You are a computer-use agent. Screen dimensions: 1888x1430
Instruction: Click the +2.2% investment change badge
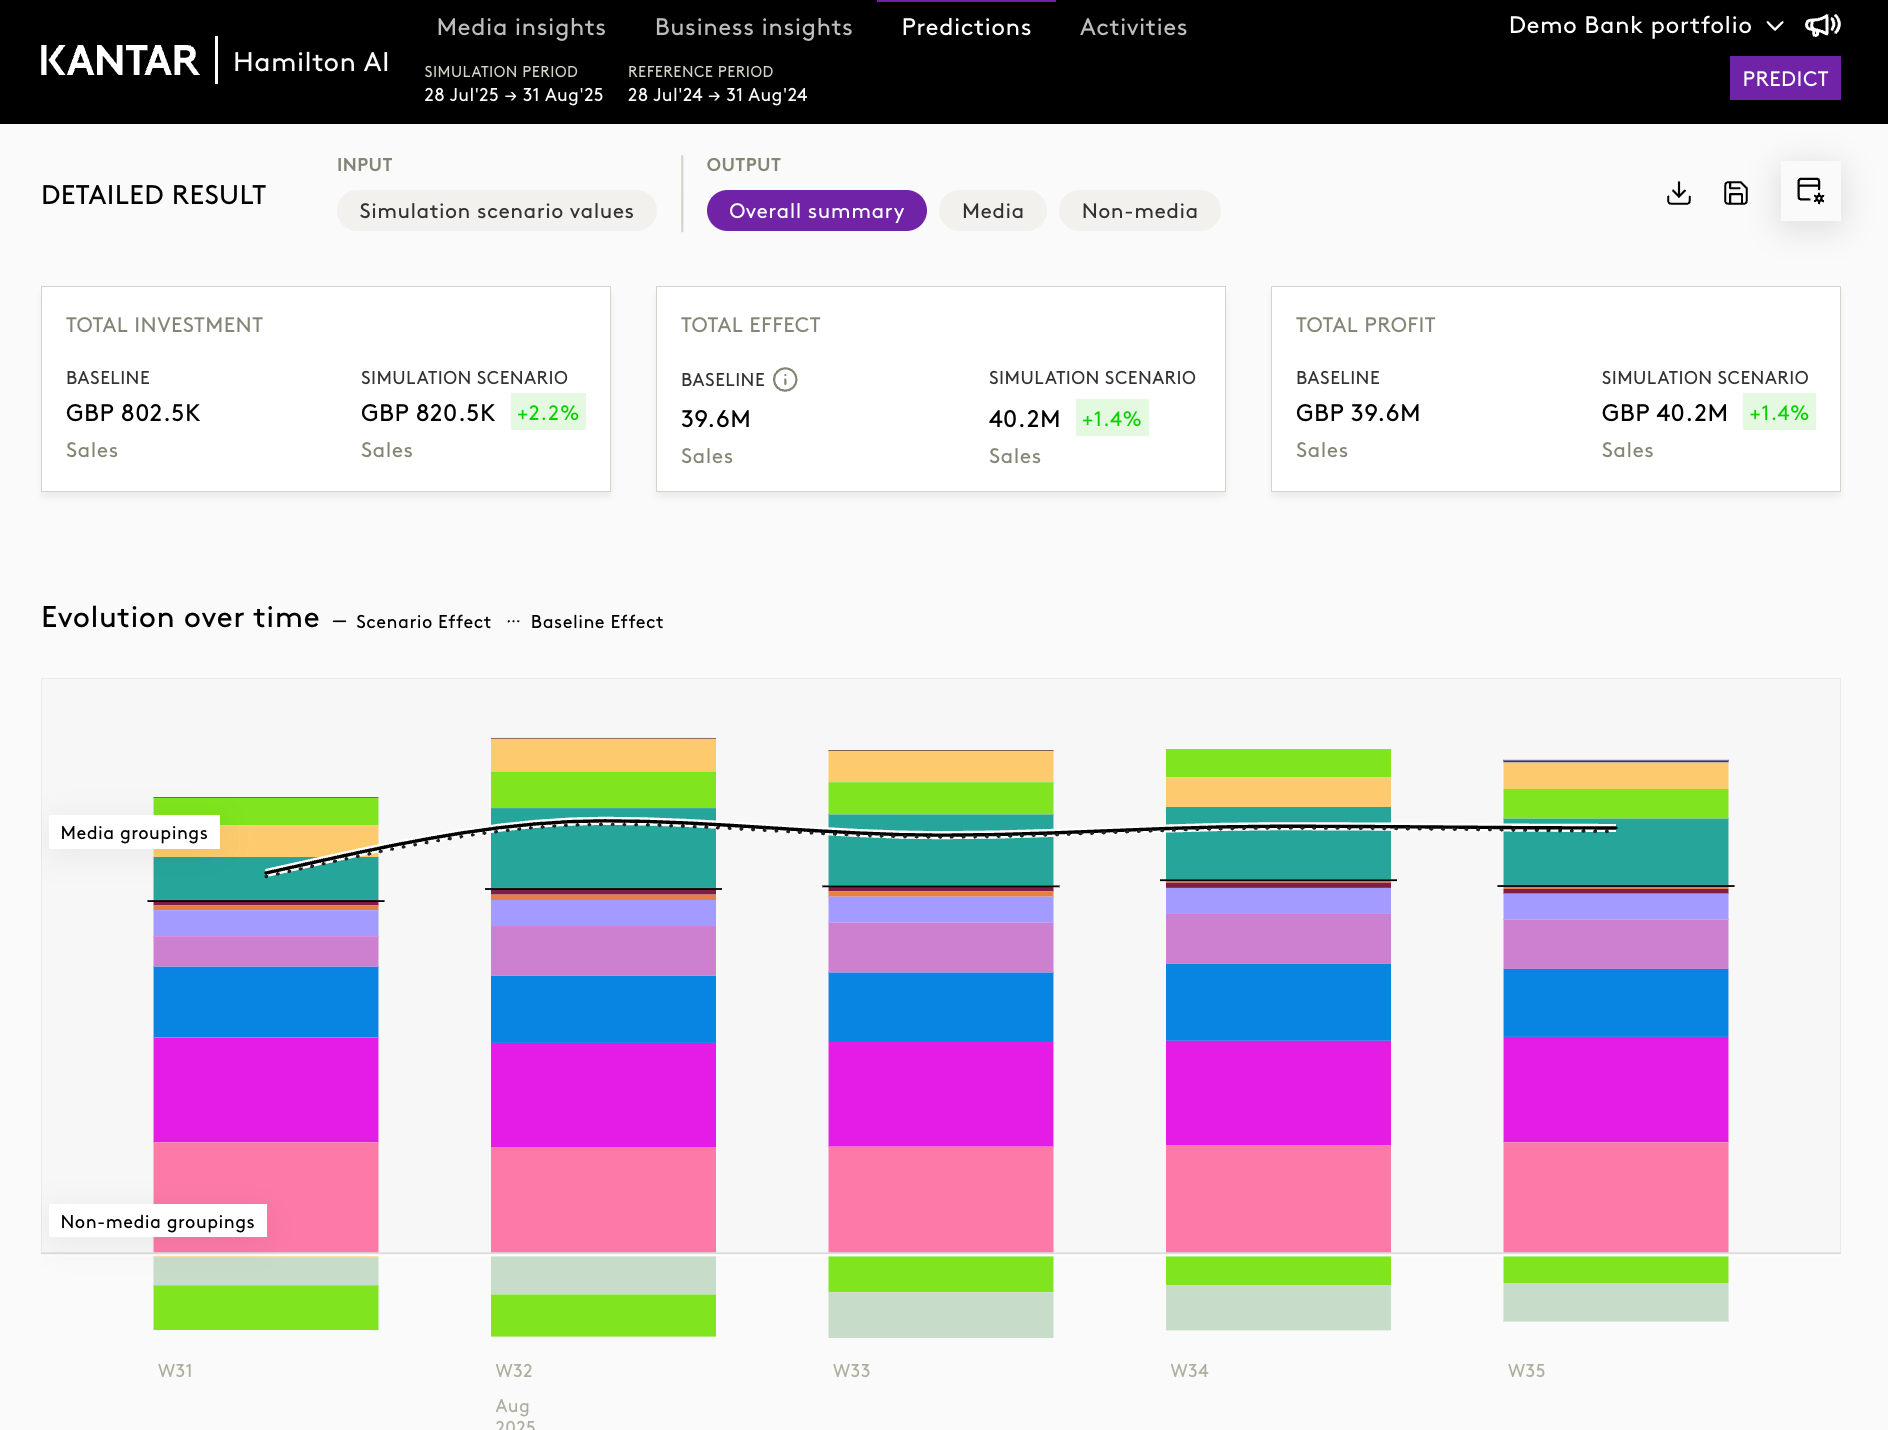[548, 413]
